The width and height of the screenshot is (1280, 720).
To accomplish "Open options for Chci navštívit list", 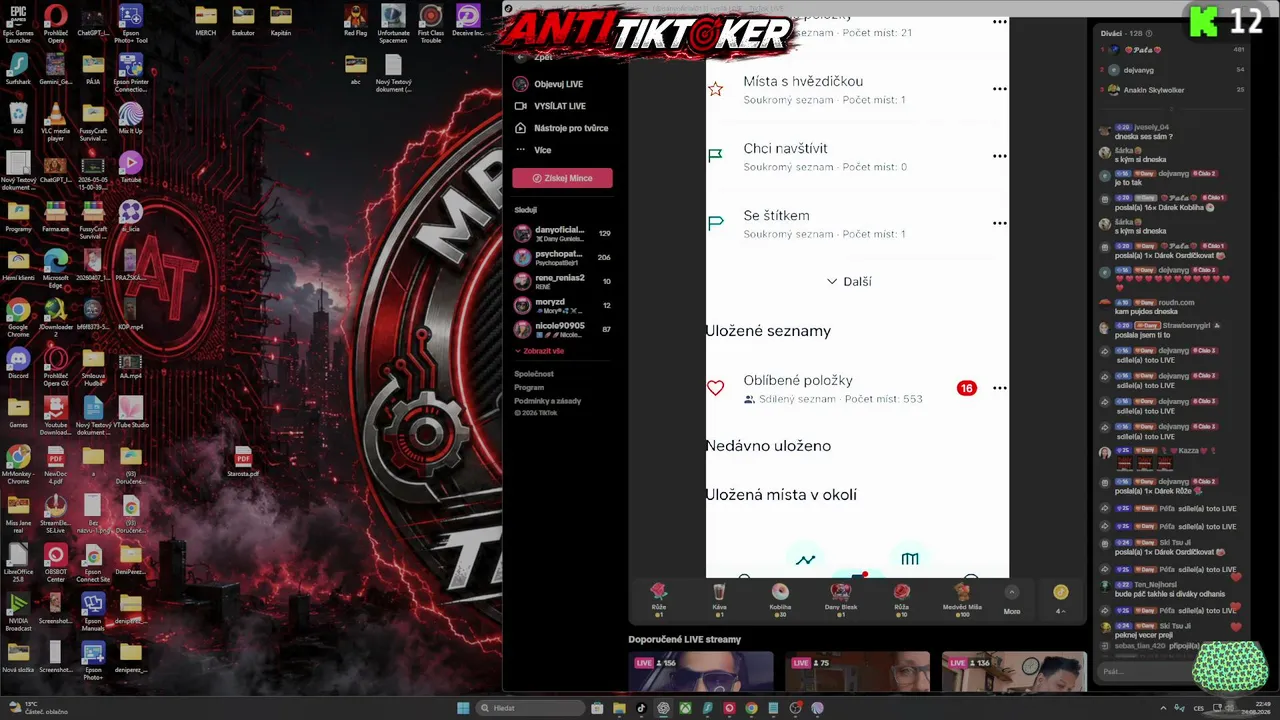I will click(999, 156).
